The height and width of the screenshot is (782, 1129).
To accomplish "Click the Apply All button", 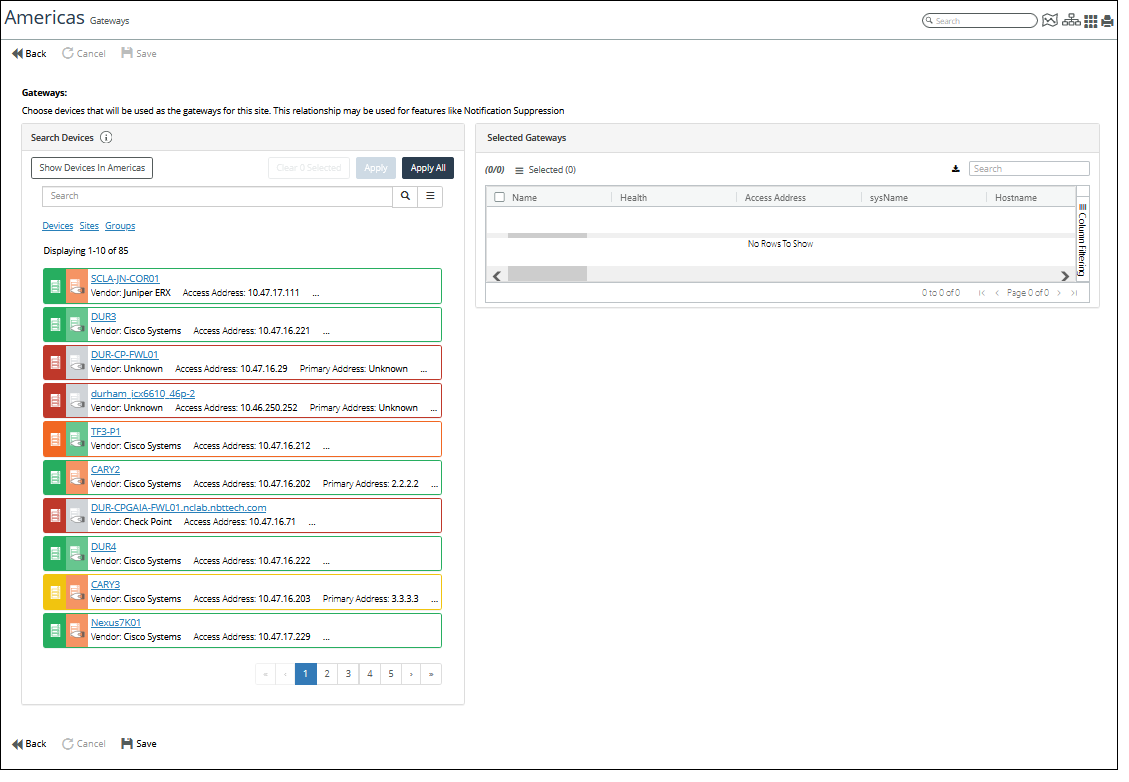I will pos(428,168).
